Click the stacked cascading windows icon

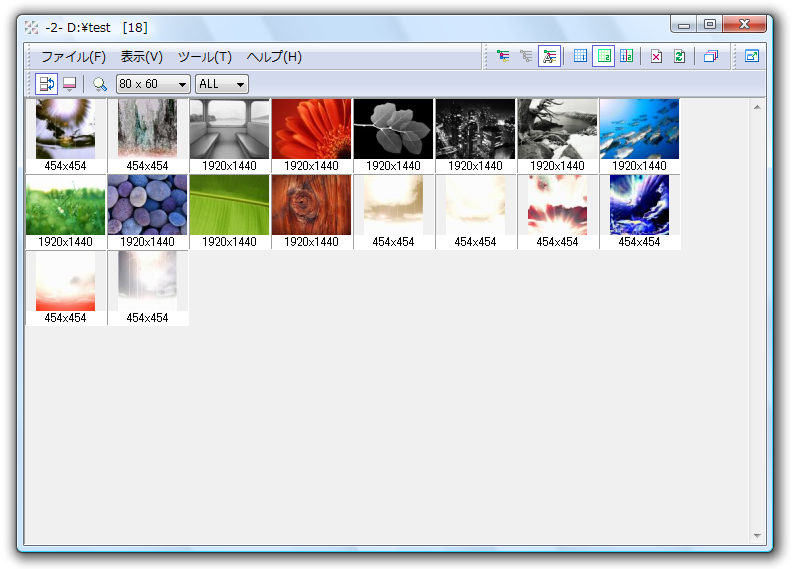tap(711, 56)
